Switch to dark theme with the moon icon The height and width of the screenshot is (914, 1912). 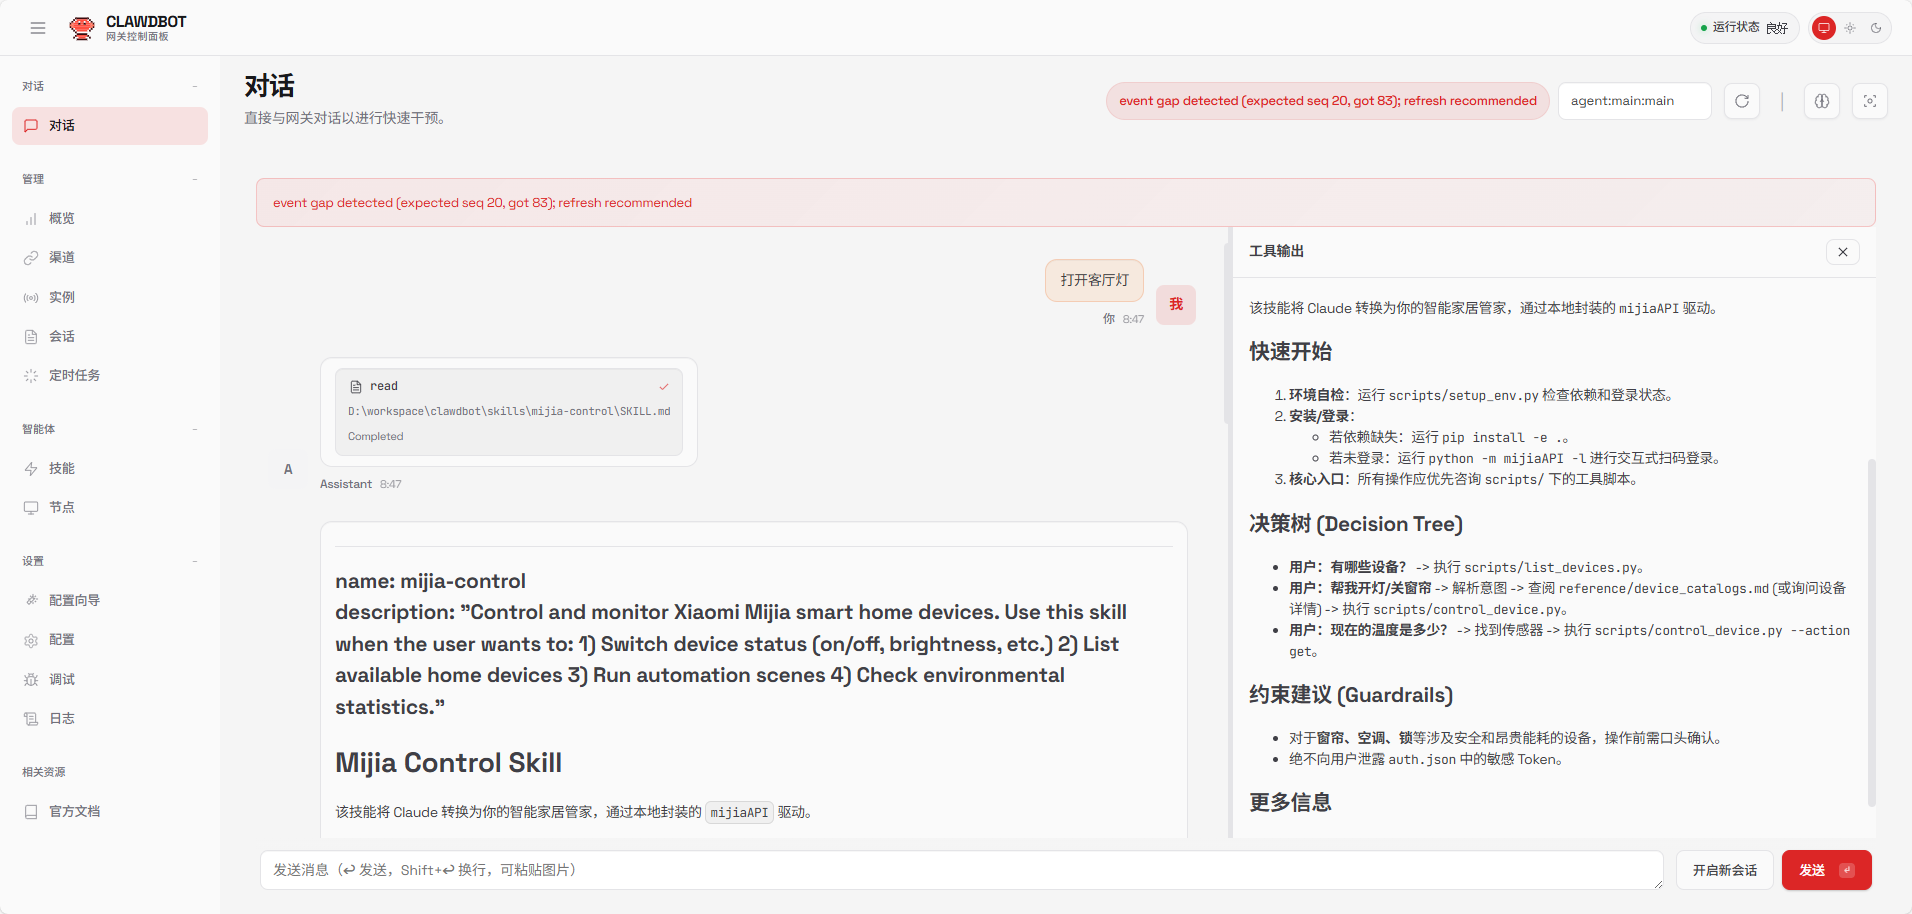point(1877,28)
